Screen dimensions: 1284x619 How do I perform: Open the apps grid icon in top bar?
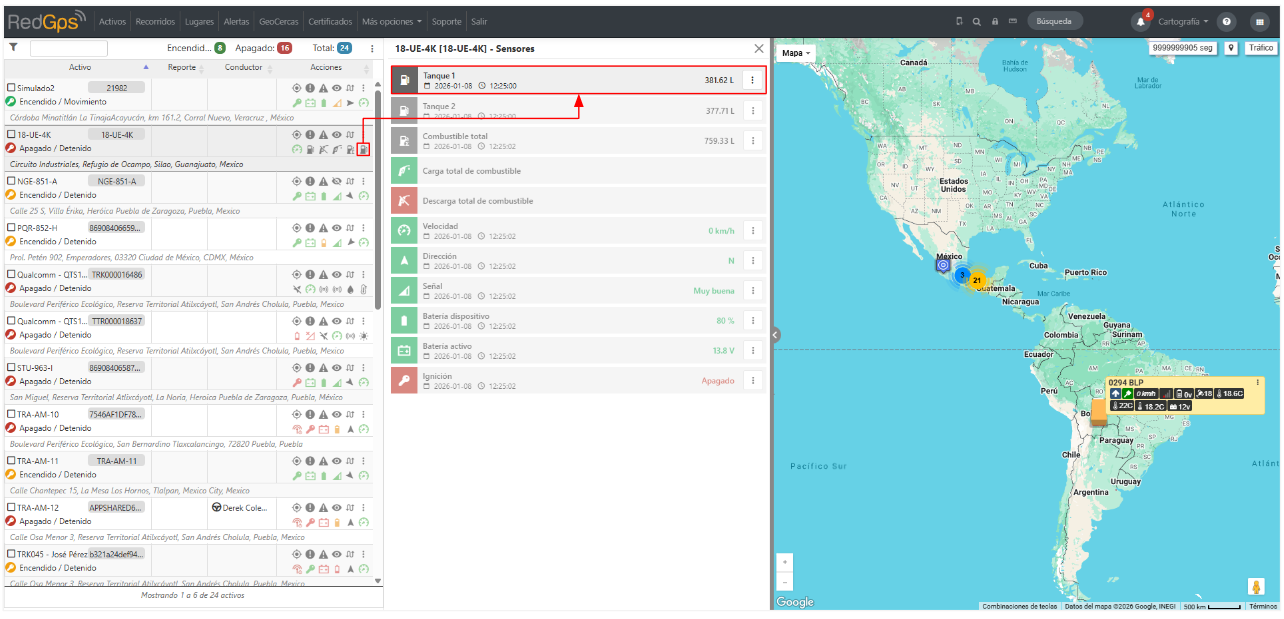tap(1259, 21)
